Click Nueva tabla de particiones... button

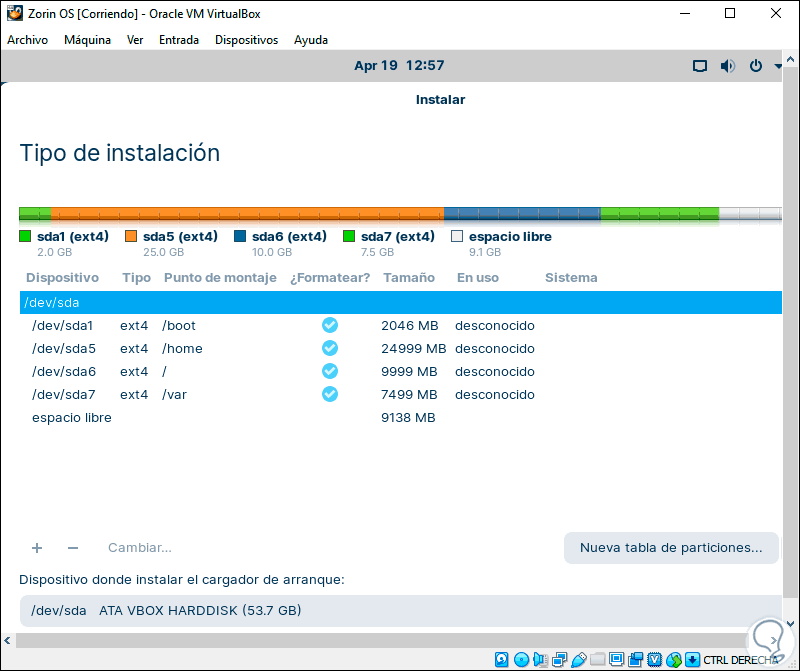[671, 548]
